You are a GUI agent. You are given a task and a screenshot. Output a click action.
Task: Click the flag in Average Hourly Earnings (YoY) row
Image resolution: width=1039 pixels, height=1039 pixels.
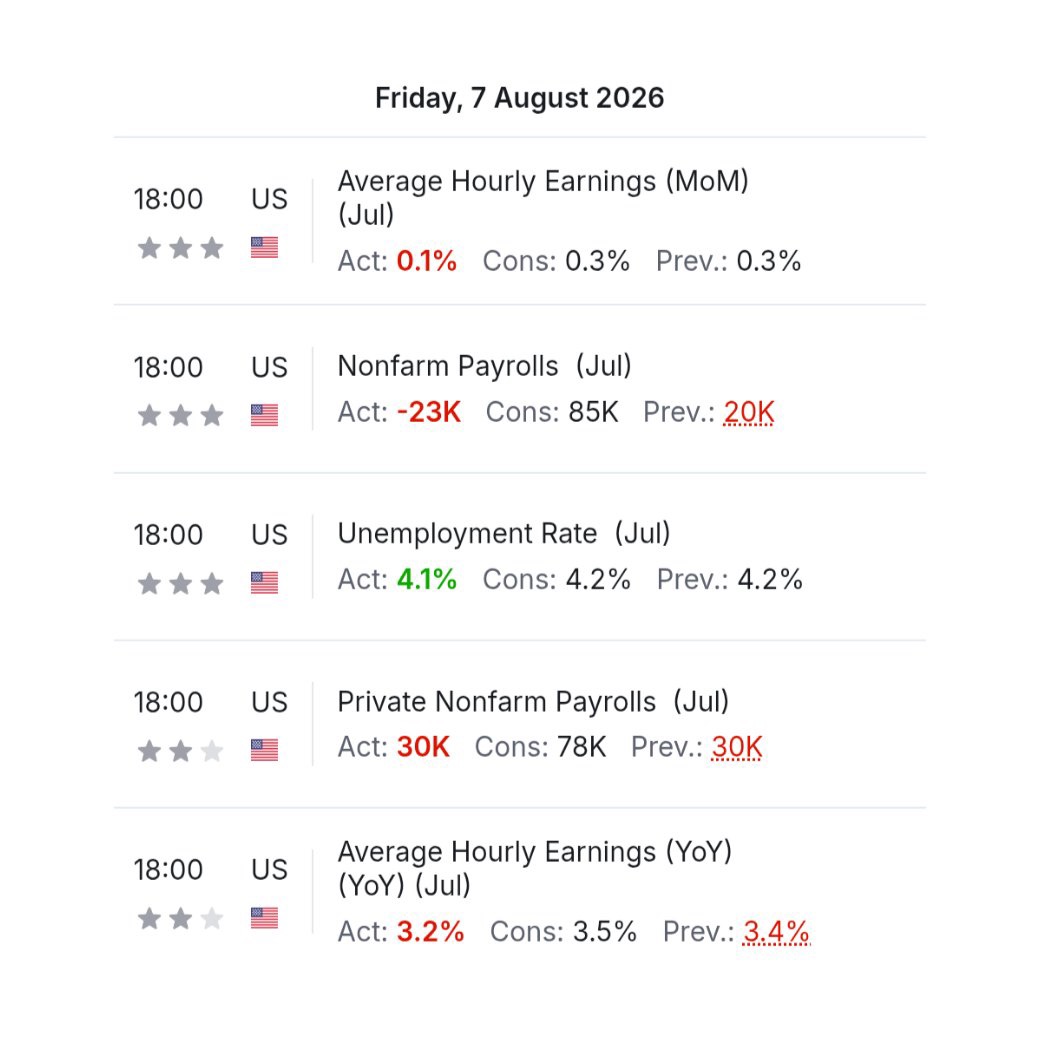(x=264, y=918)
